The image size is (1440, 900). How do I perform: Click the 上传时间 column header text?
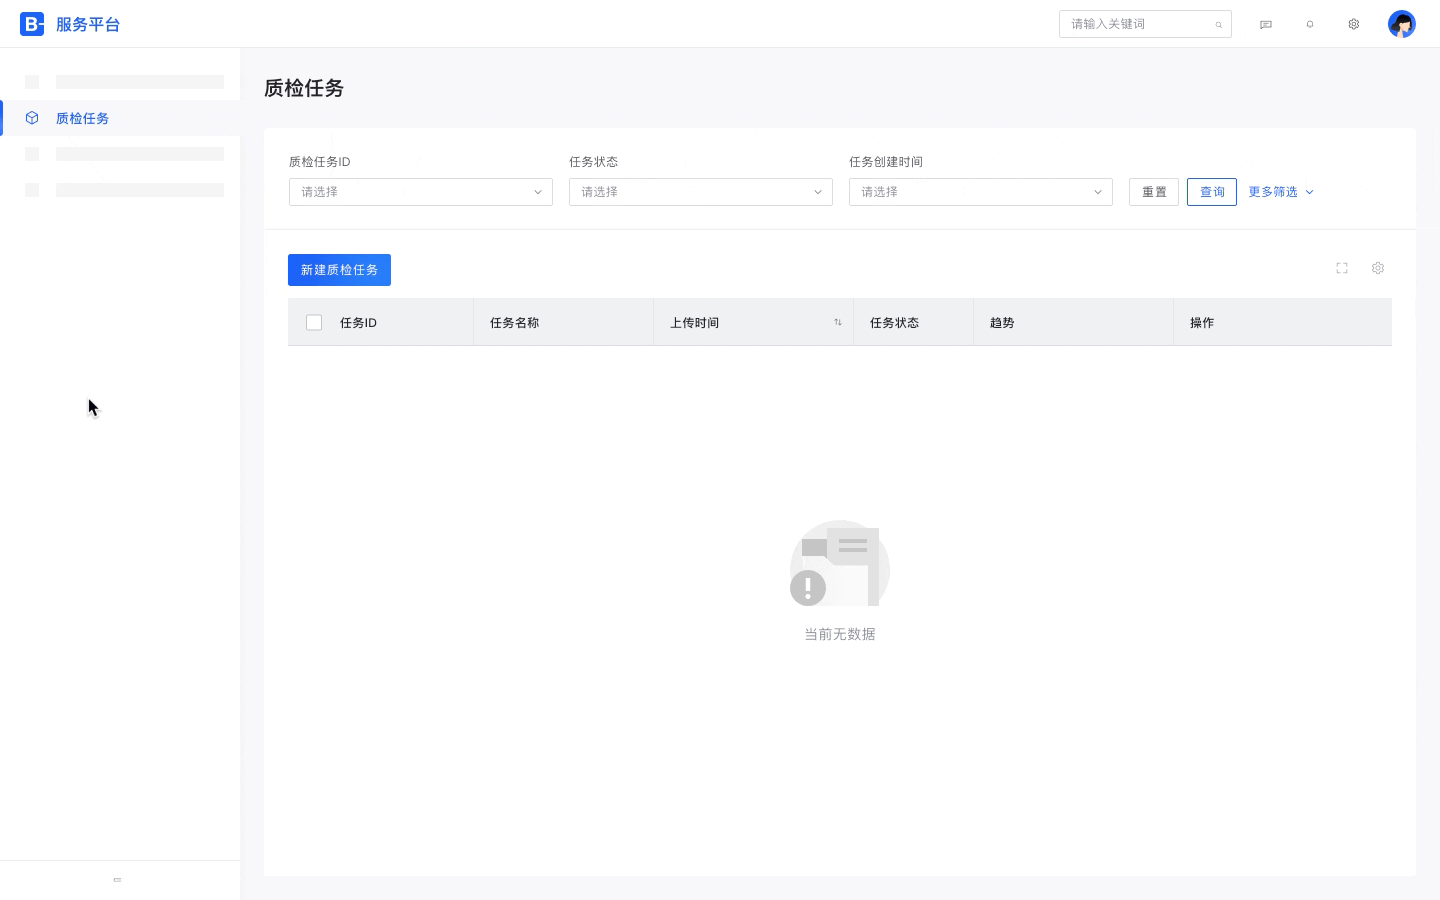694,323
